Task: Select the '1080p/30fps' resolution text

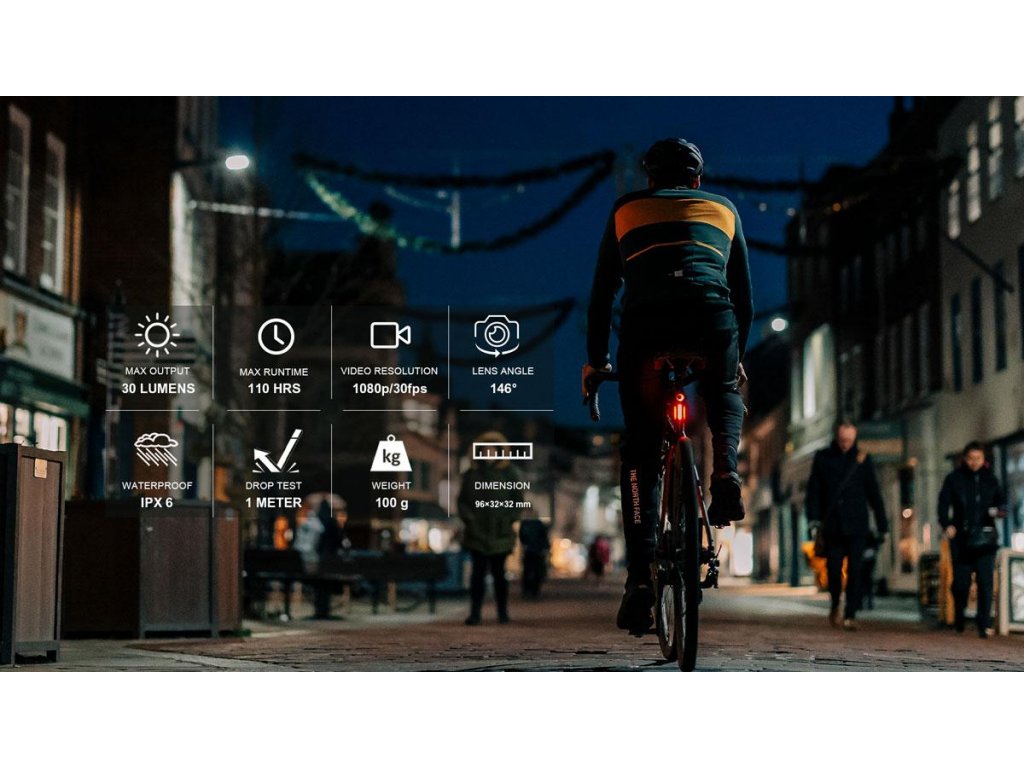Action: [x=389, y=389]
